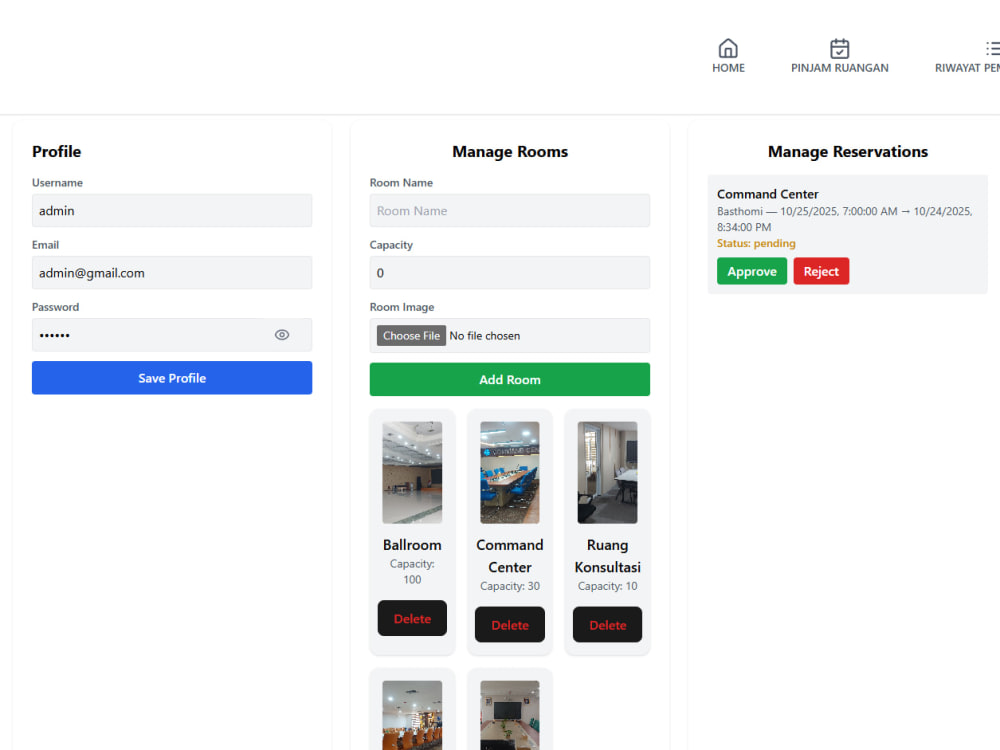The height and width of the screenshot is (750, 1000).
Task: Click the TV-screen room thumbnail in bottom row
Action: pos(510,715)
